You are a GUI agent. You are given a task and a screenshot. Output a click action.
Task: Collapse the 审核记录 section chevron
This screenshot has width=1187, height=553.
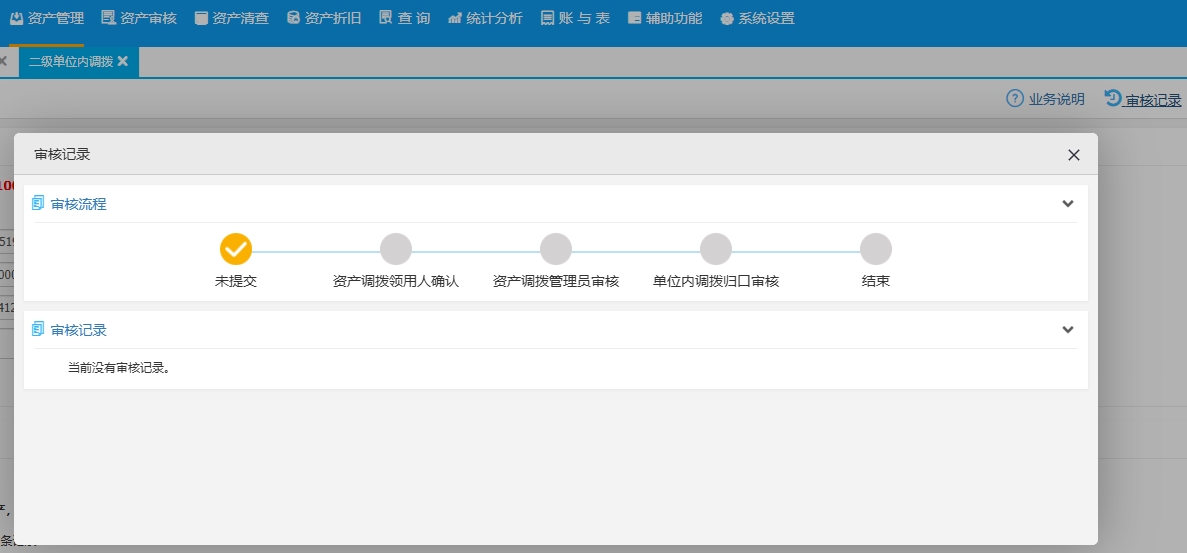click(1067, 330)
